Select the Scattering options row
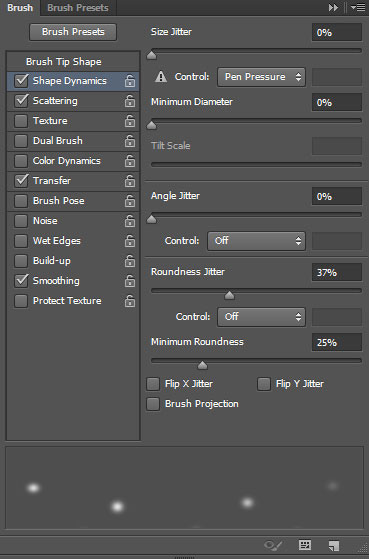Viewport: 369px width, 559px height. click(x=73, y=101)
